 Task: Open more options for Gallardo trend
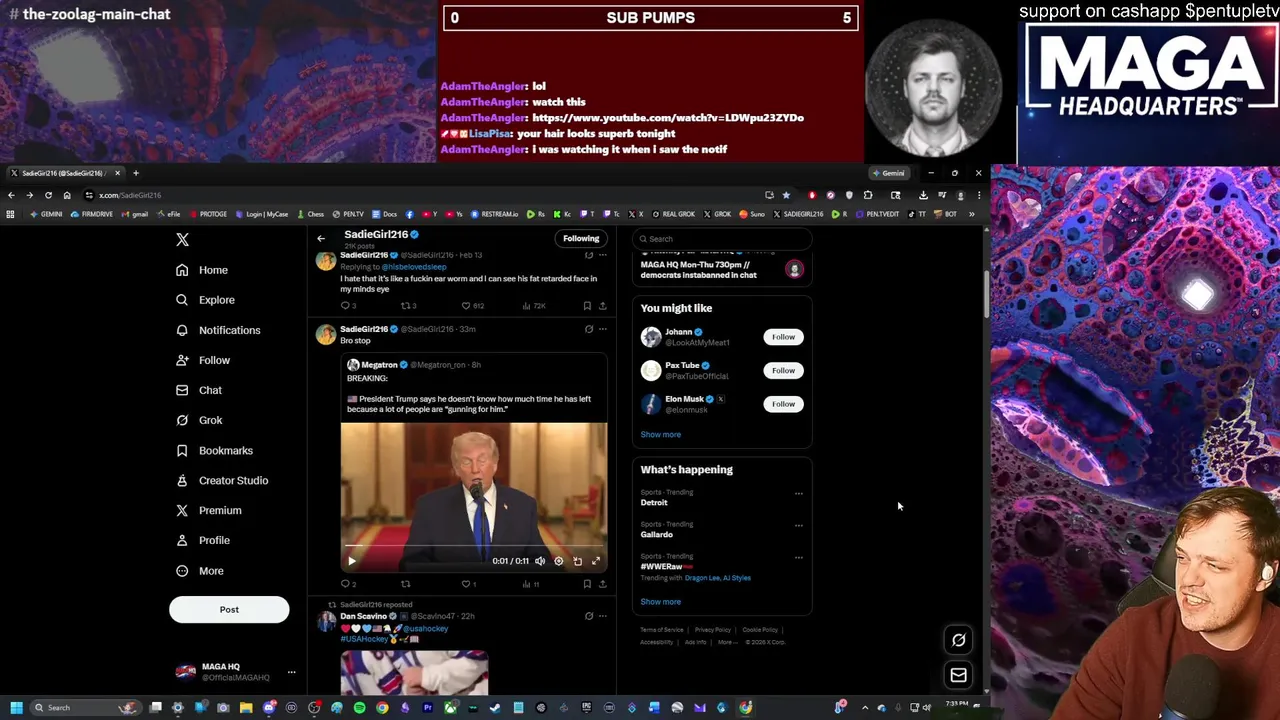798,525
